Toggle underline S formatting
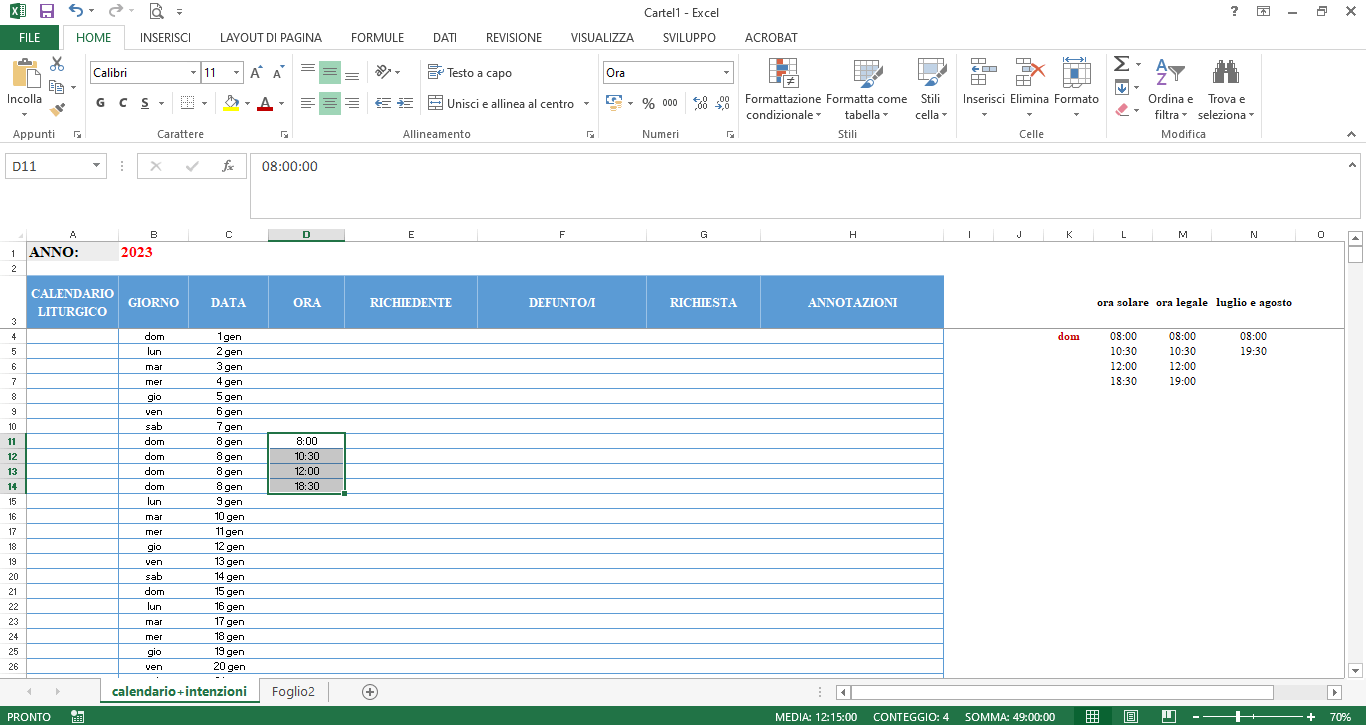The width and height of the screenshot is (1366, 725). click(x=145, y=103)
